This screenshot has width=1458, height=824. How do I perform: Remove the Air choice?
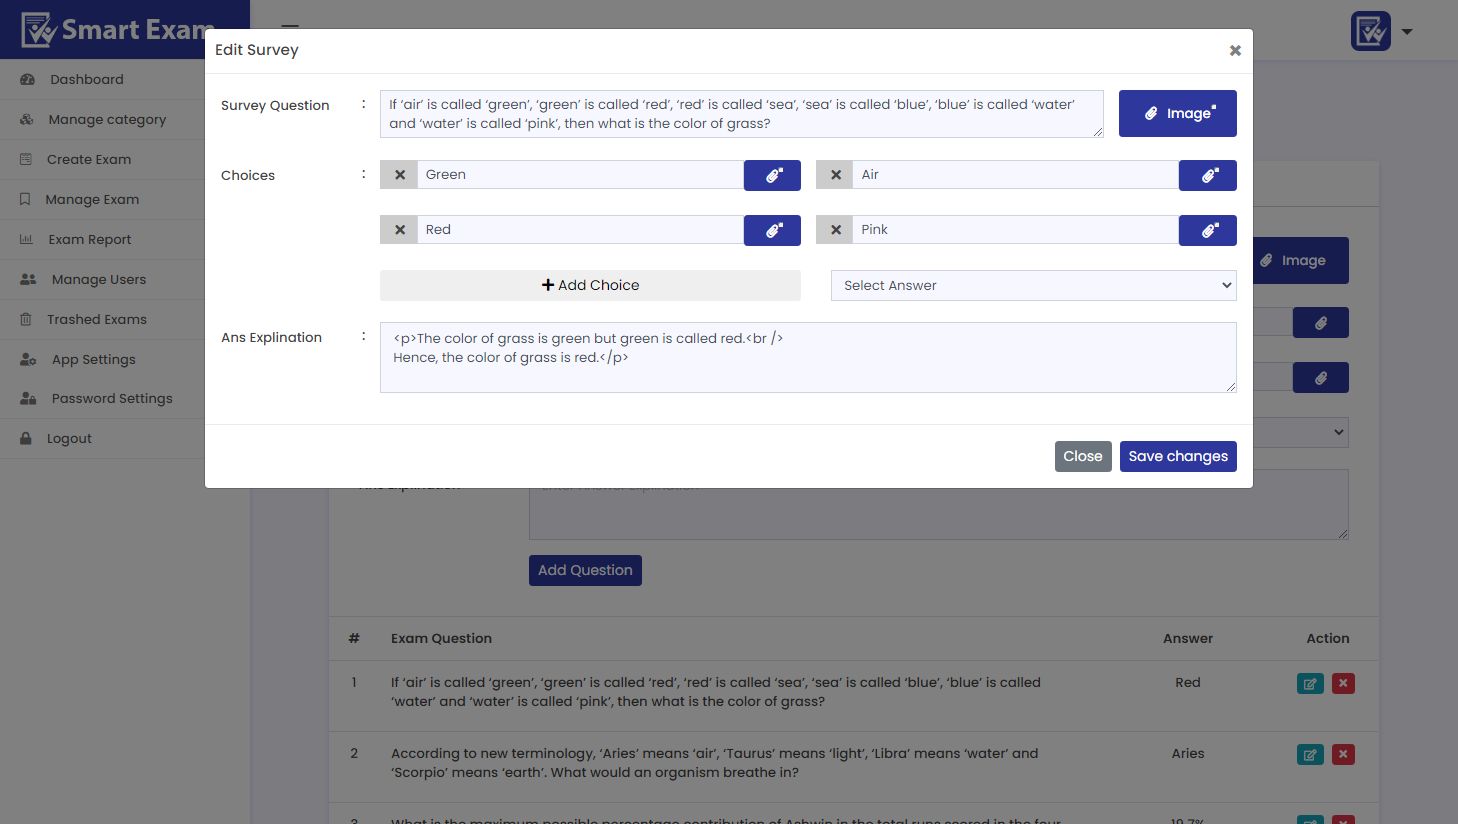pos(835,175)
